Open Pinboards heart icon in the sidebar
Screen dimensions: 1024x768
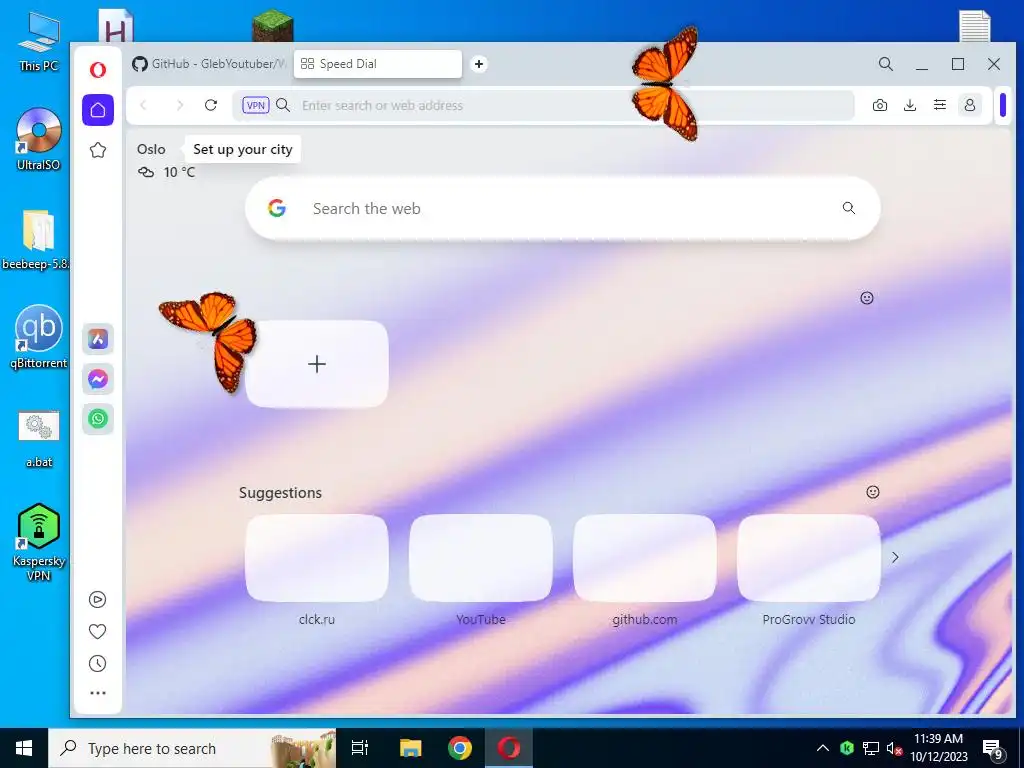click(97, 632)
